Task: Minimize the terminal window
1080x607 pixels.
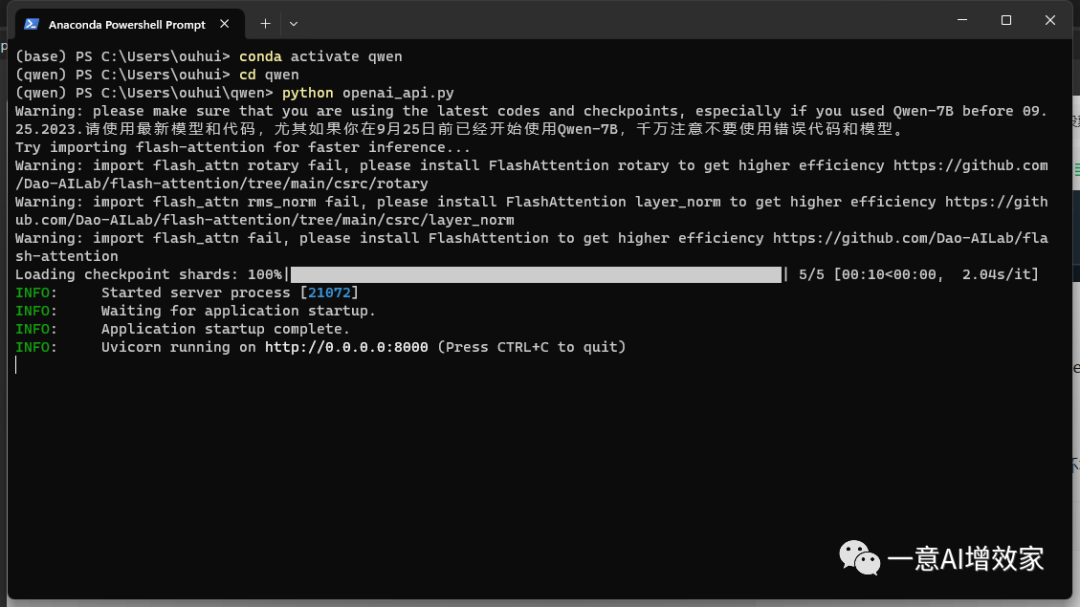Action: tap(962, 20)
